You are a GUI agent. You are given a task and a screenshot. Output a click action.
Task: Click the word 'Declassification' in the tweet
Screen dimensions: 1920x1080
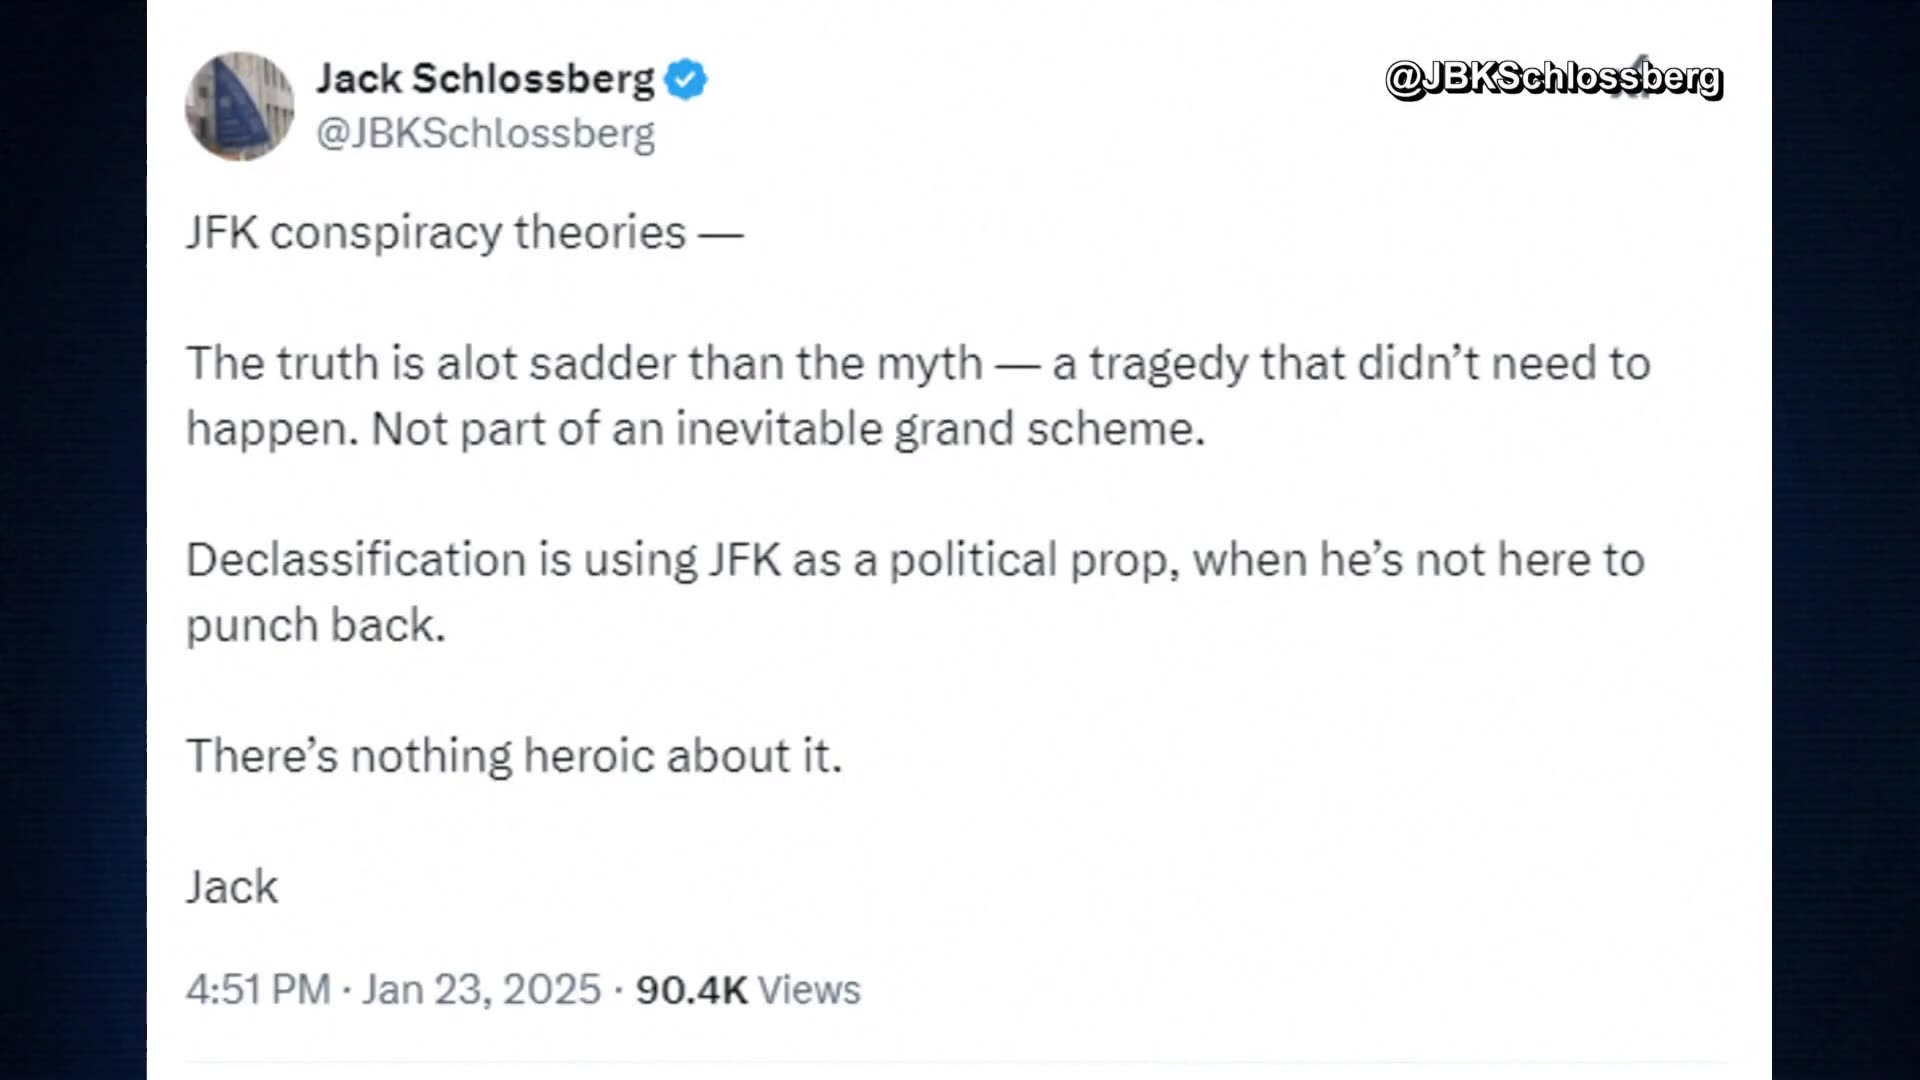click(356, 560)
